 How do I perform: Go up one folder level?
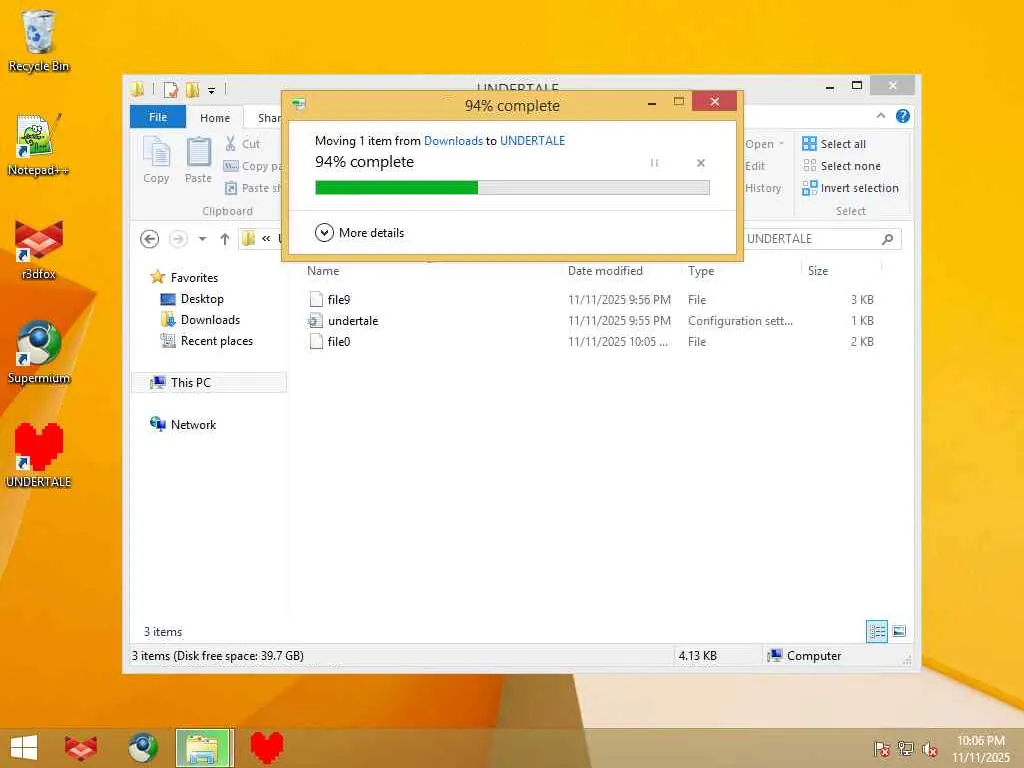point(225,239)
